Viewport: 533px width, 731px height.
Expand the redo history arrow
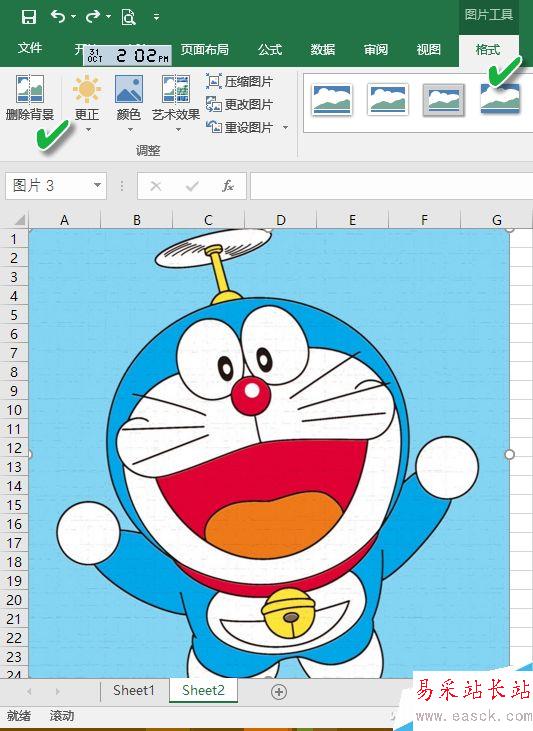click(108, 17)
